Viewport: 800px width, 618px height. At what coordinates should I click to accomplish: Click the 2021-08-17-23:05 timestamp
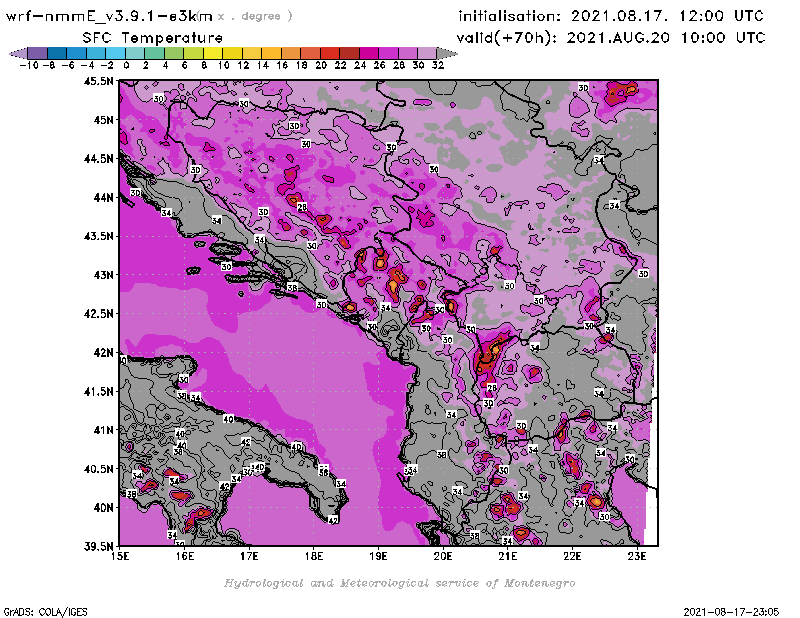(x=738, y=610)
